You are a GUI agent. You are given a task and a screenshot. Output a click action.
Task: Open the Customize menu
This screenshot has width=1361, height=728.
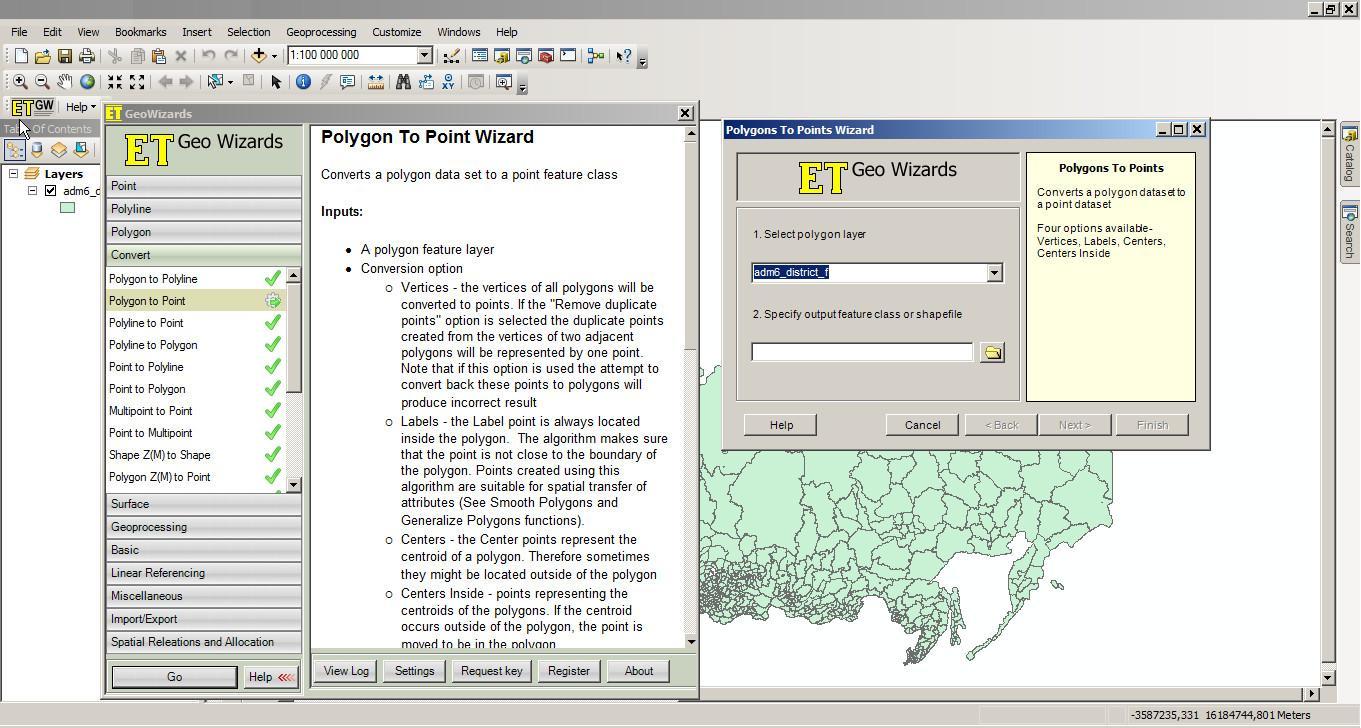pyautogui.click(x=397, y=32)
